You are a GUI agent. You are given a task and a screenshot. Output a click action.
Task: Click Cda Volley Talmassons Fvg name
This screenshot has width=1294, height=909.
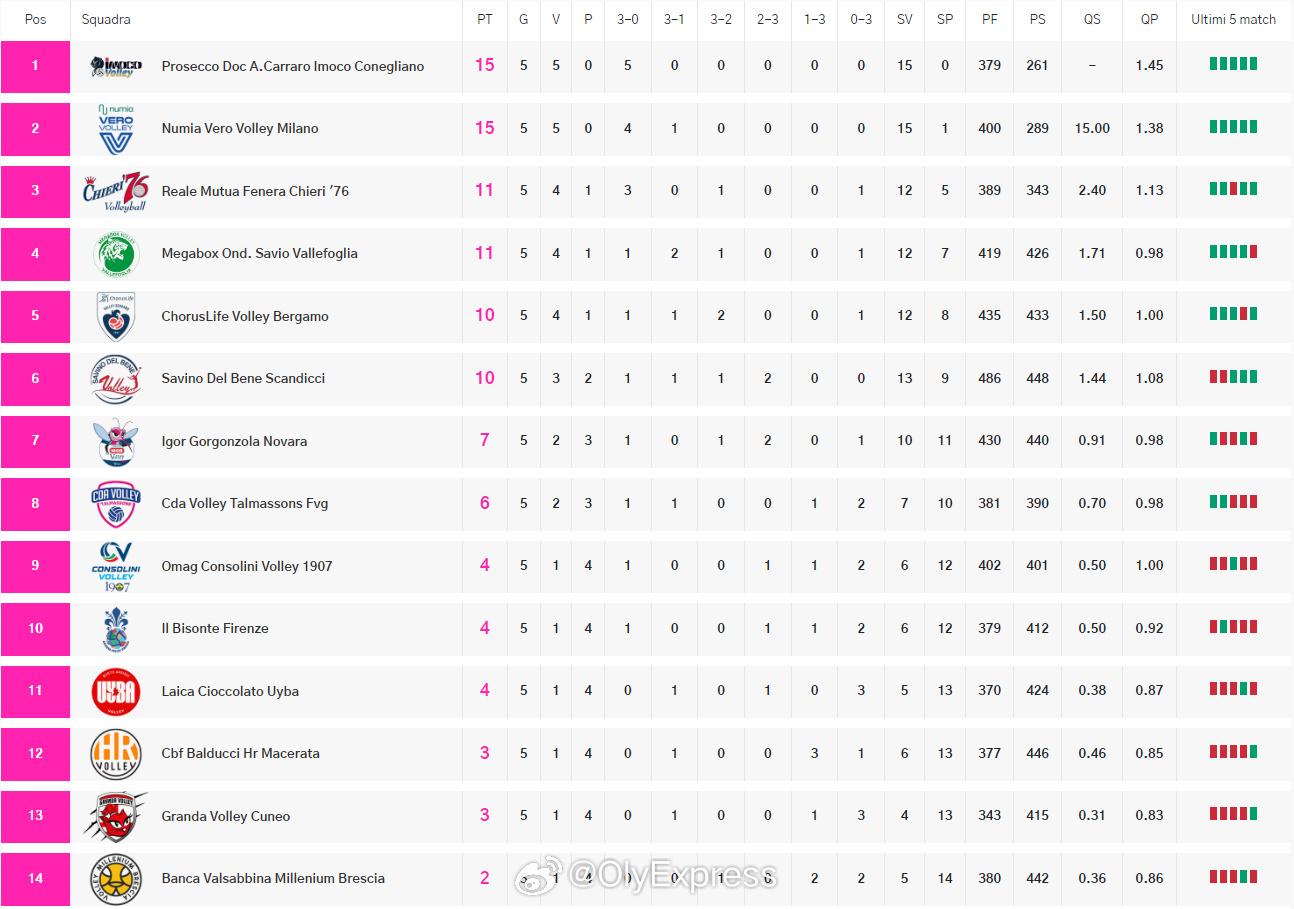point(245,504)
